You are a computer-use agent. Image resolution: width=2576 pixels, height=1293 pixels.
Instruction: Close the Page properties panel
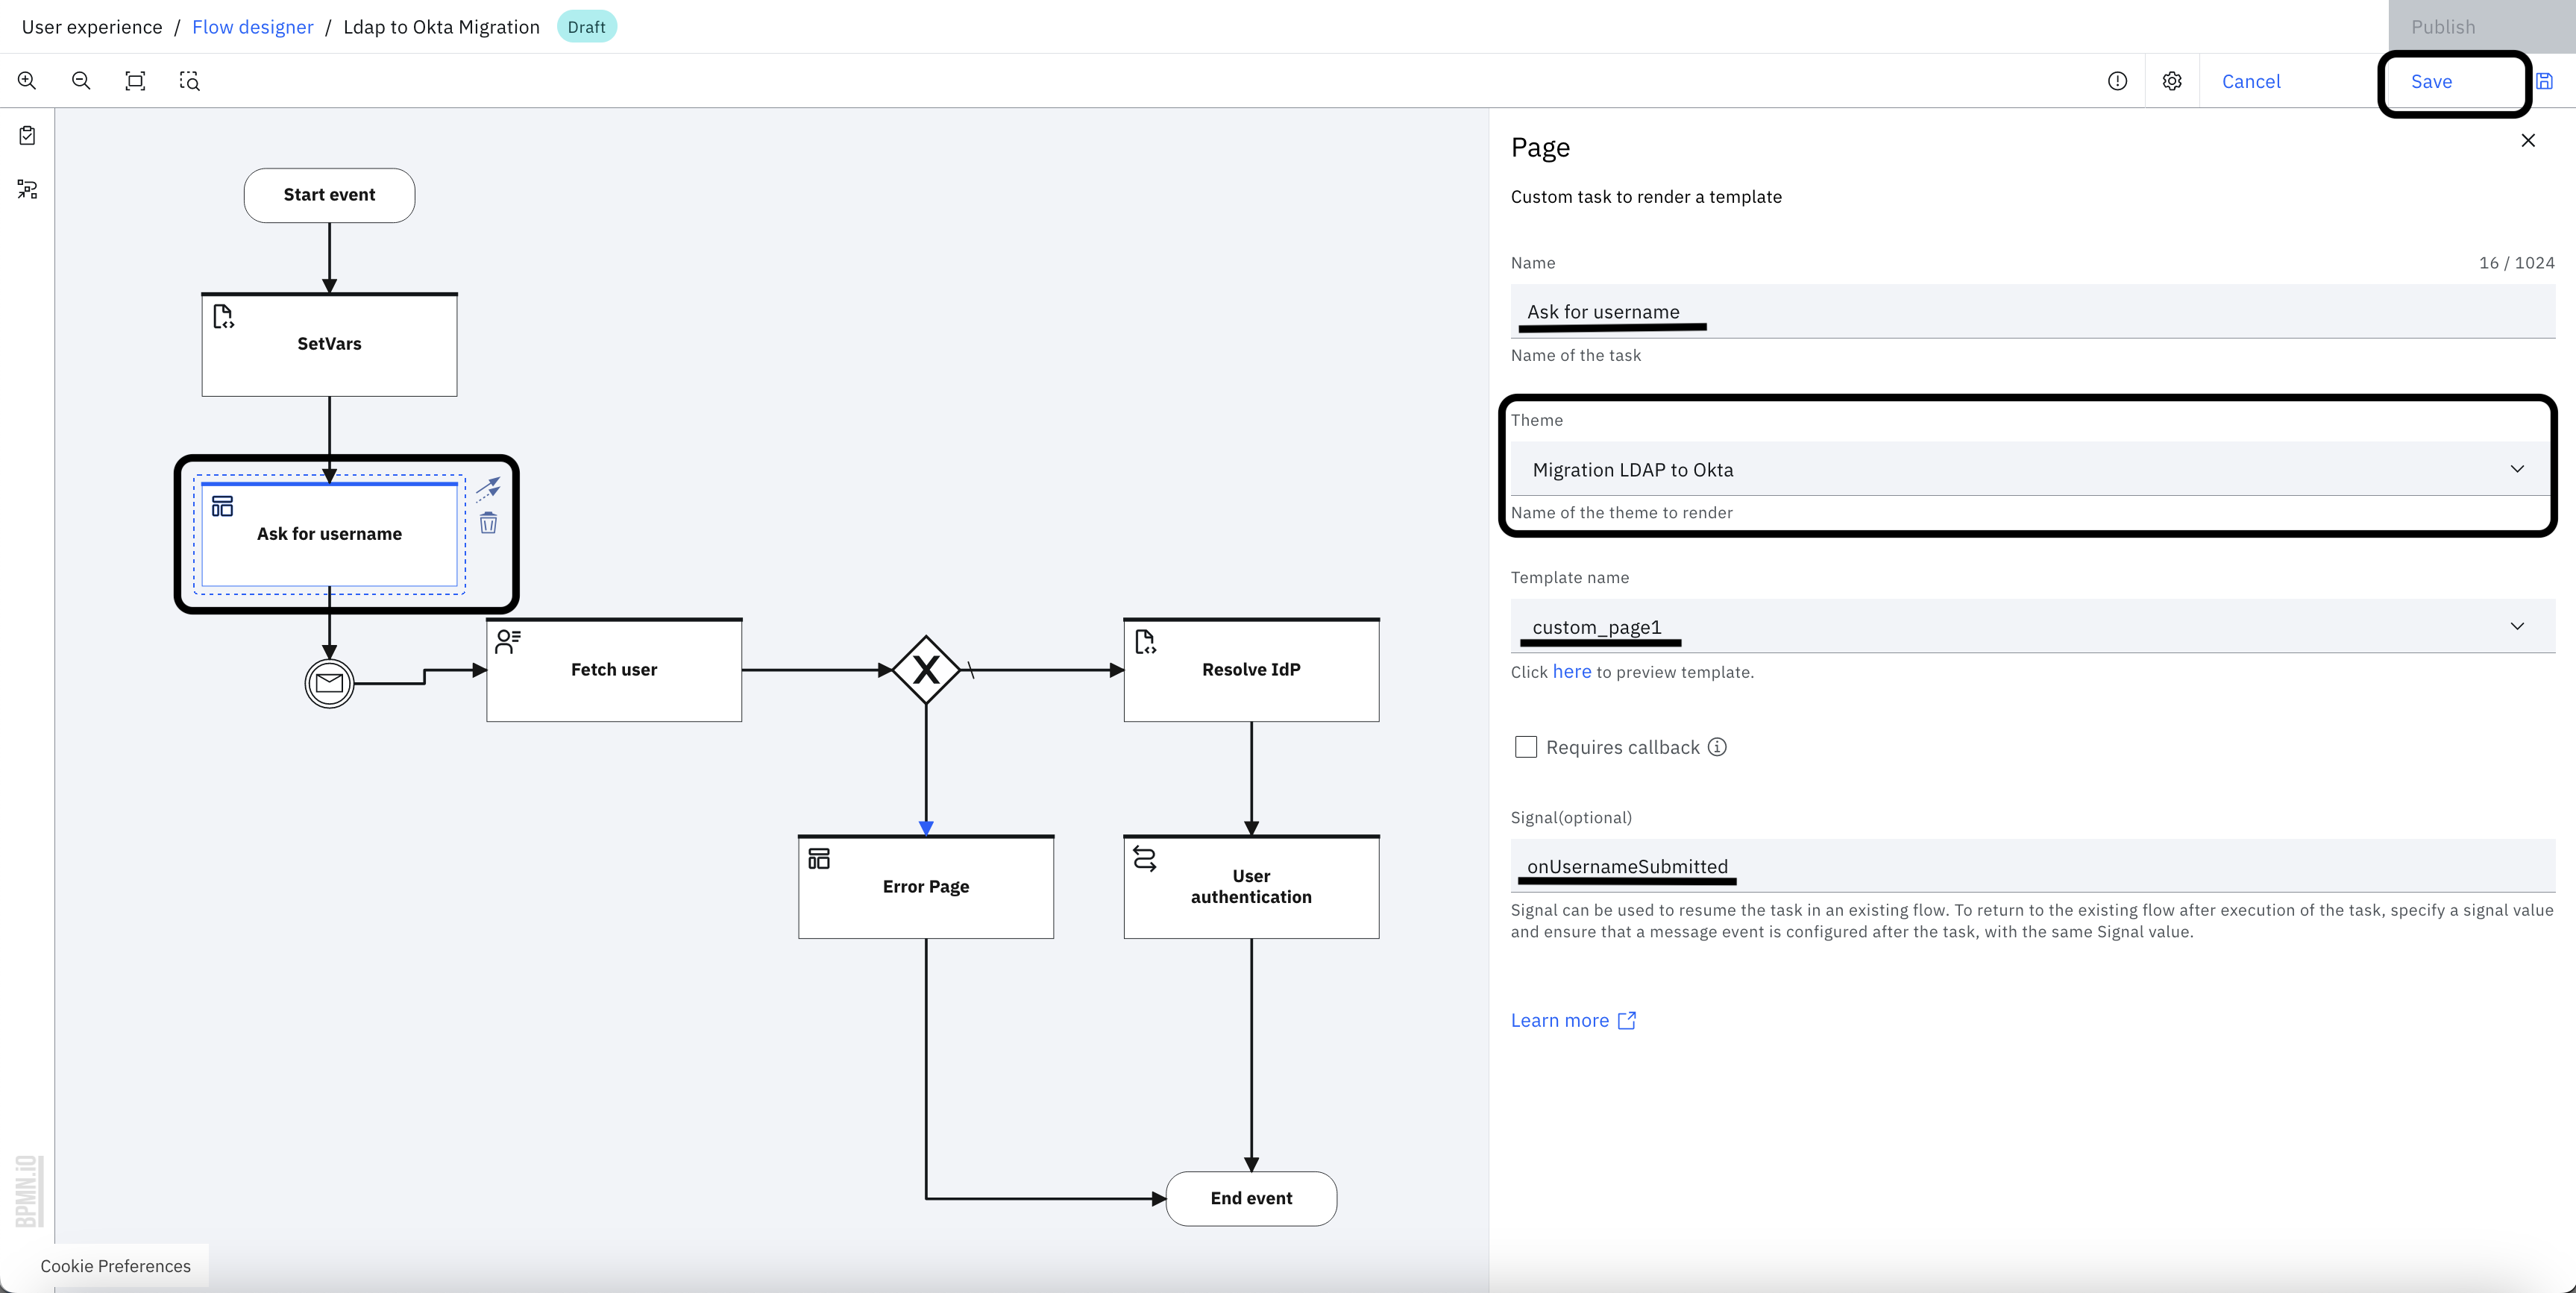(x=2527, y=141)
